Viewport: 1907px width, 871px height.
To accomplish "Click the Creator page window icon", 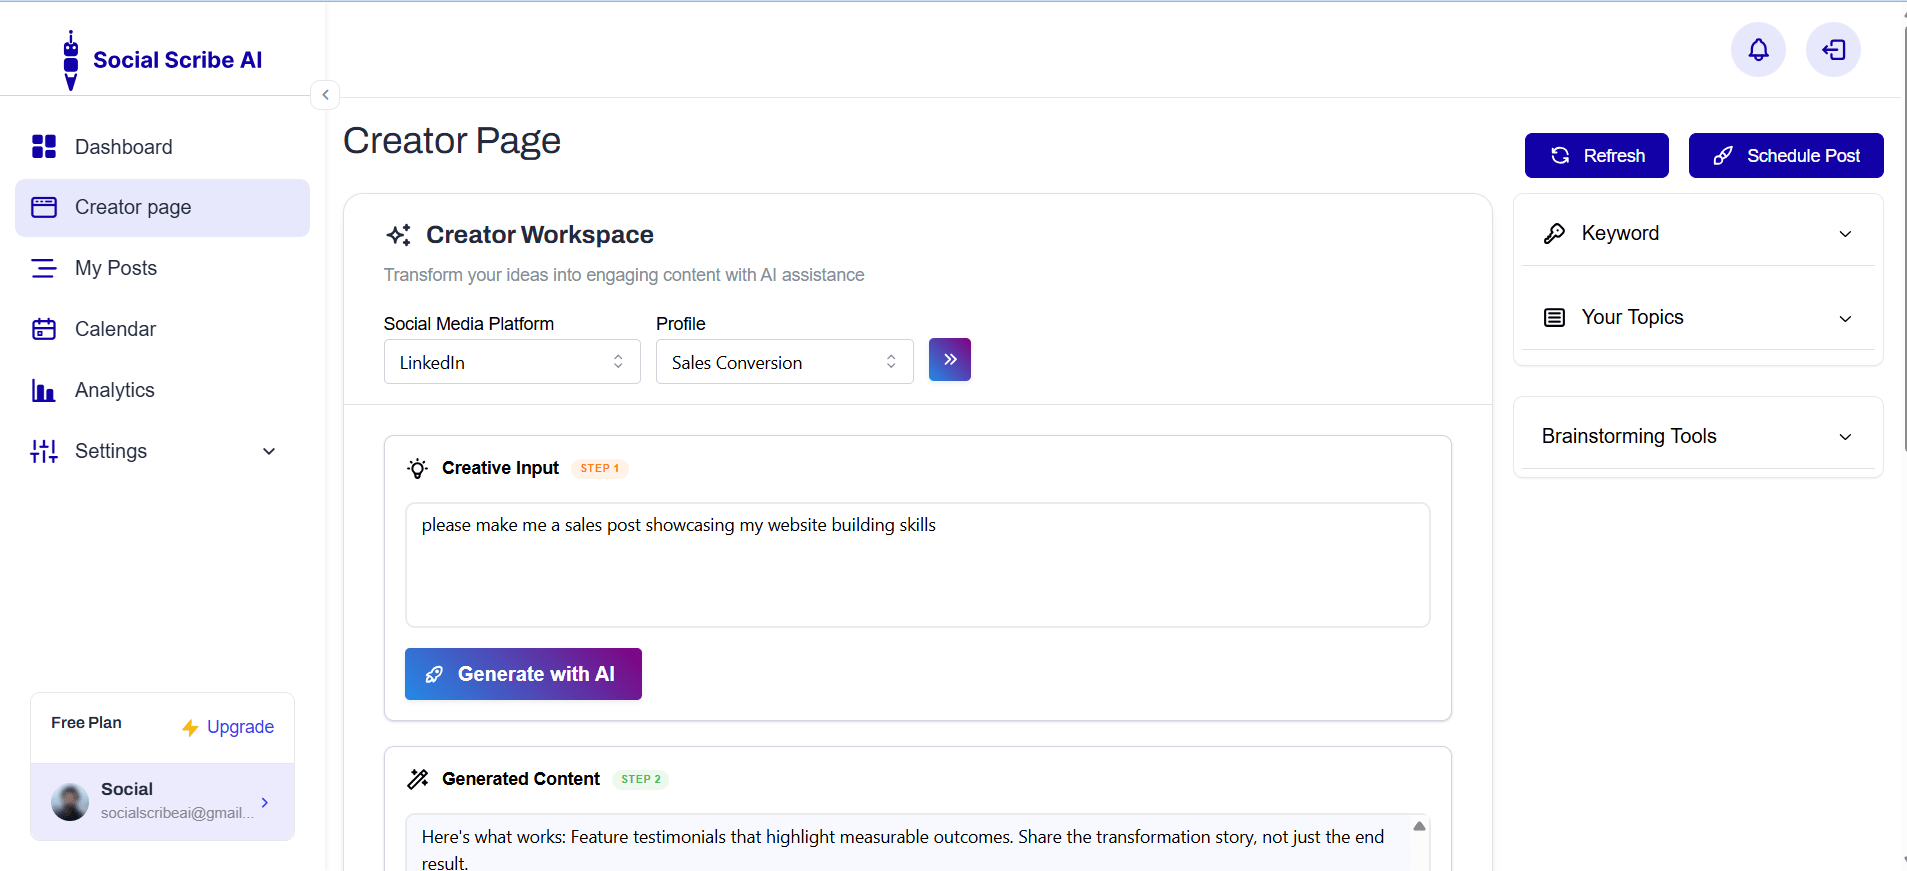I will (x=44, y=207).
